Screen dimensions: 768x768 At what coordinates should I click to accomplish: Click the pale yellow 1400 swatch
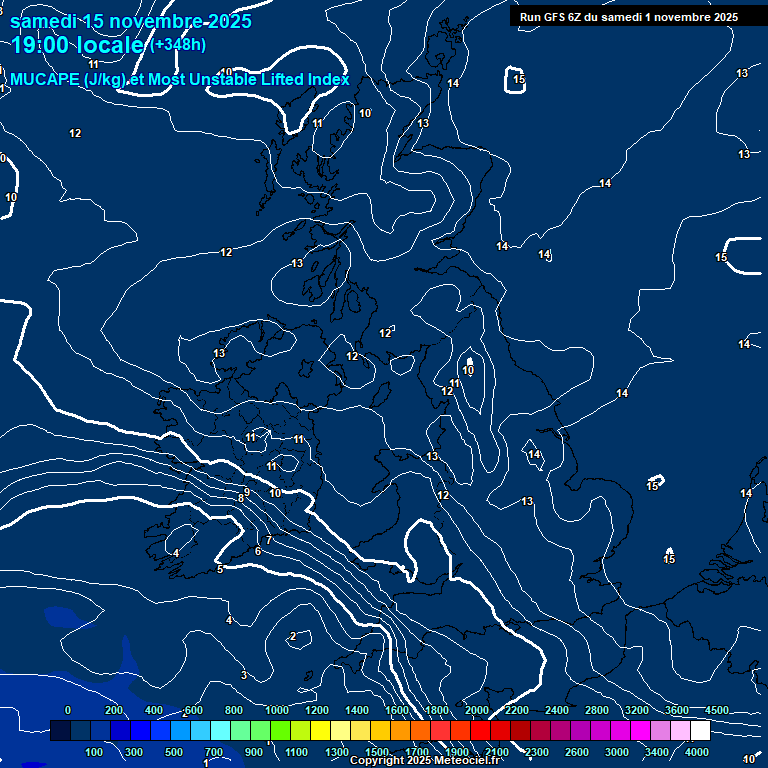click(341, 730)
